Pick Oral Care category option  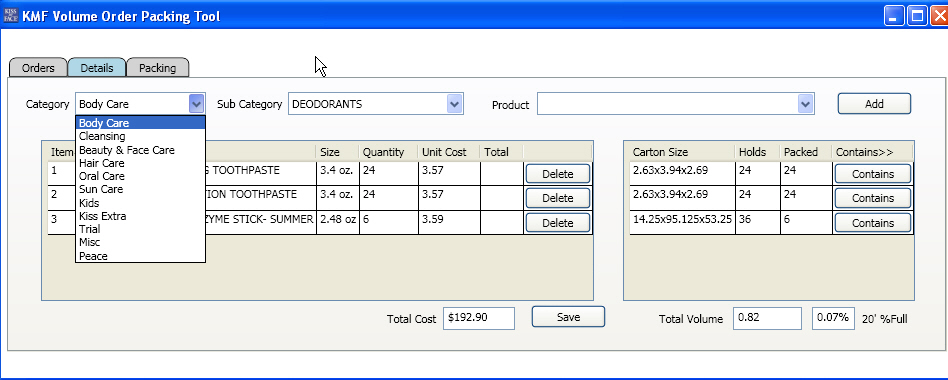tap(140, 176)
